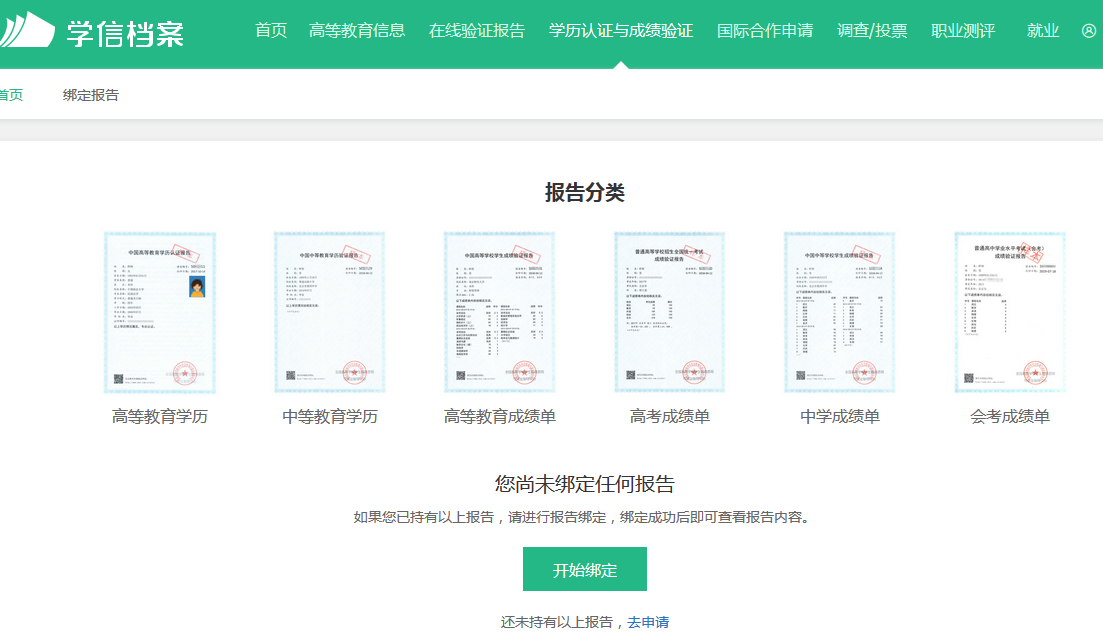Click the 高考成绩单 report thumbnail
The image size is (1103, 632).
670,313
